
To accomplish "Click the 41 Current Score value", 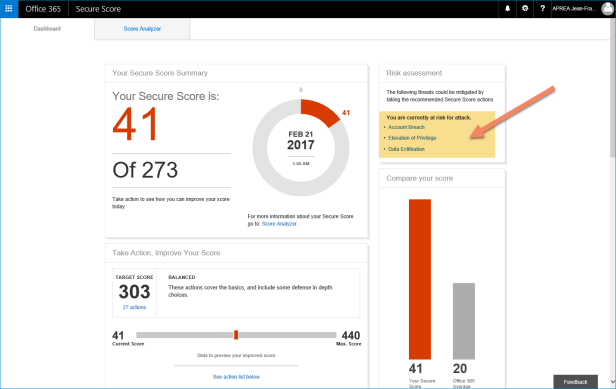I will pyautogui.click(x=118, y=335).
